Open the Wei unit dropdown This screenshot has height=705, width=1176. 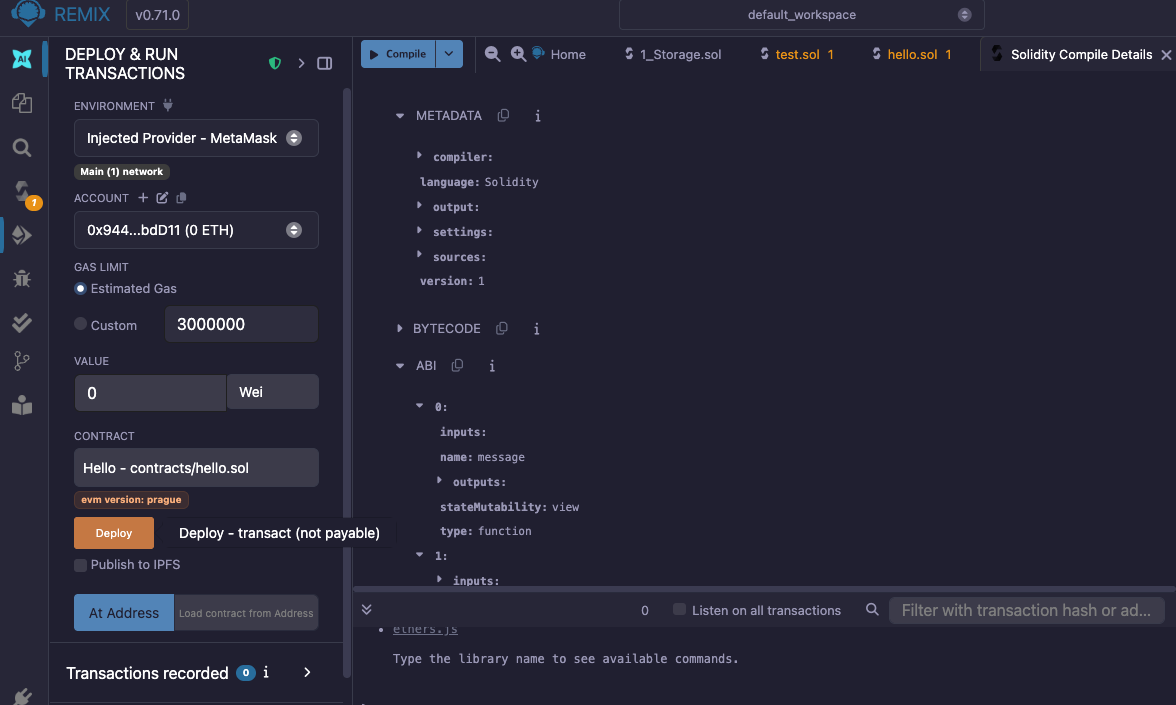(272, 392)
